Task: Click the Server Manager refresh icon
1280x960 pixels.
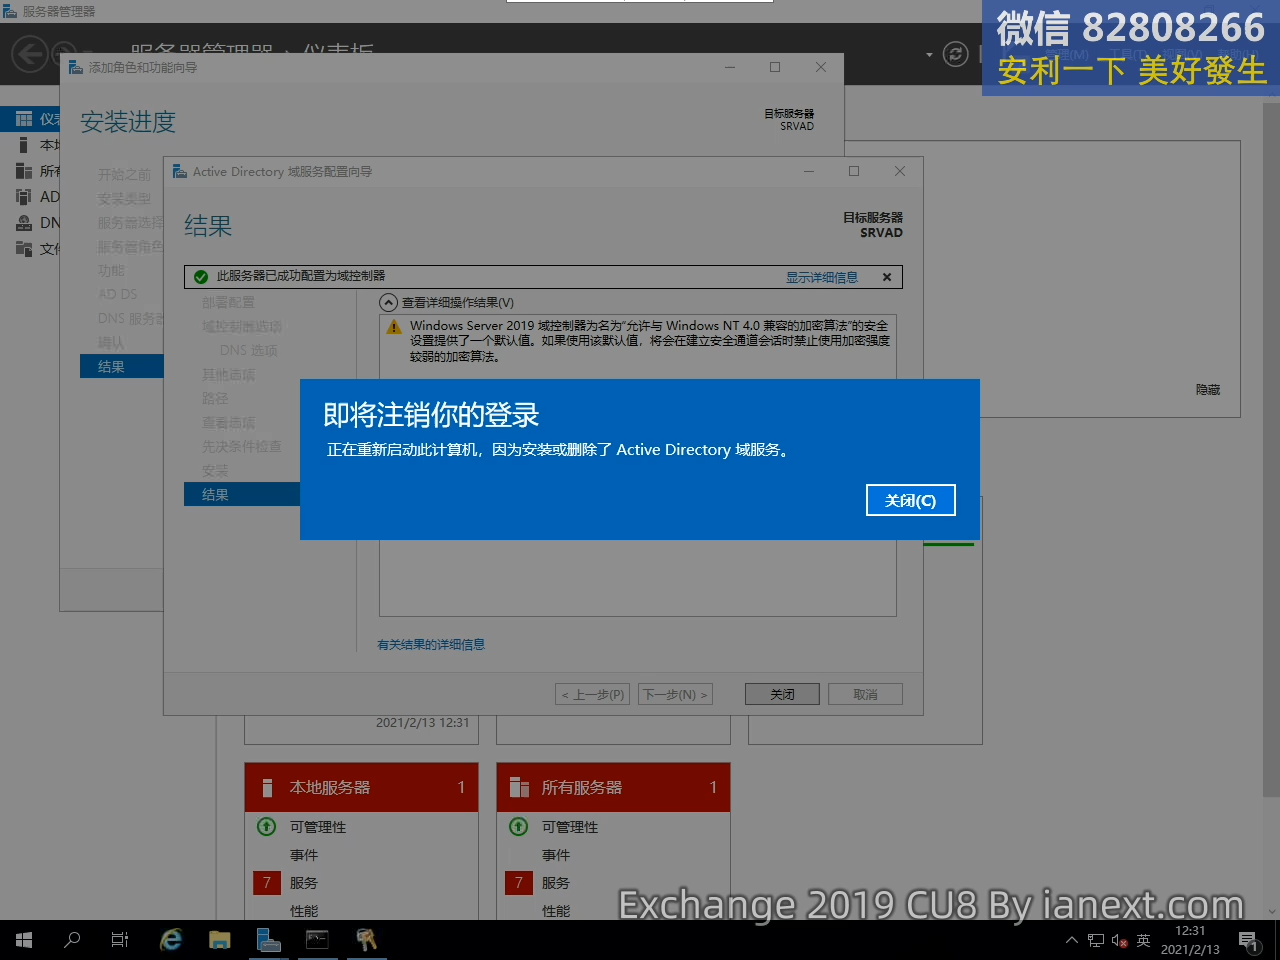Action: [956, 54]
